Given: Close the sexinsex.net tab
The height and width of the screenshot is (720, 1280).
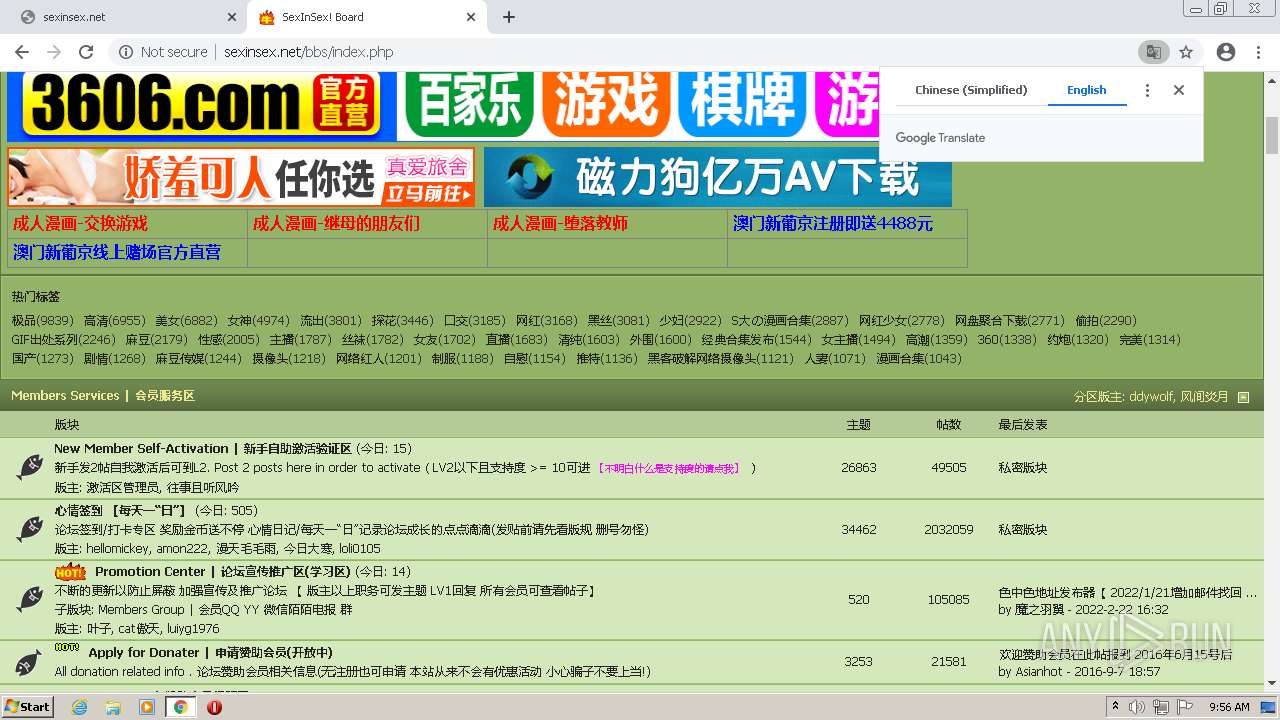Looking at the screenshot, I should [232, 17].
